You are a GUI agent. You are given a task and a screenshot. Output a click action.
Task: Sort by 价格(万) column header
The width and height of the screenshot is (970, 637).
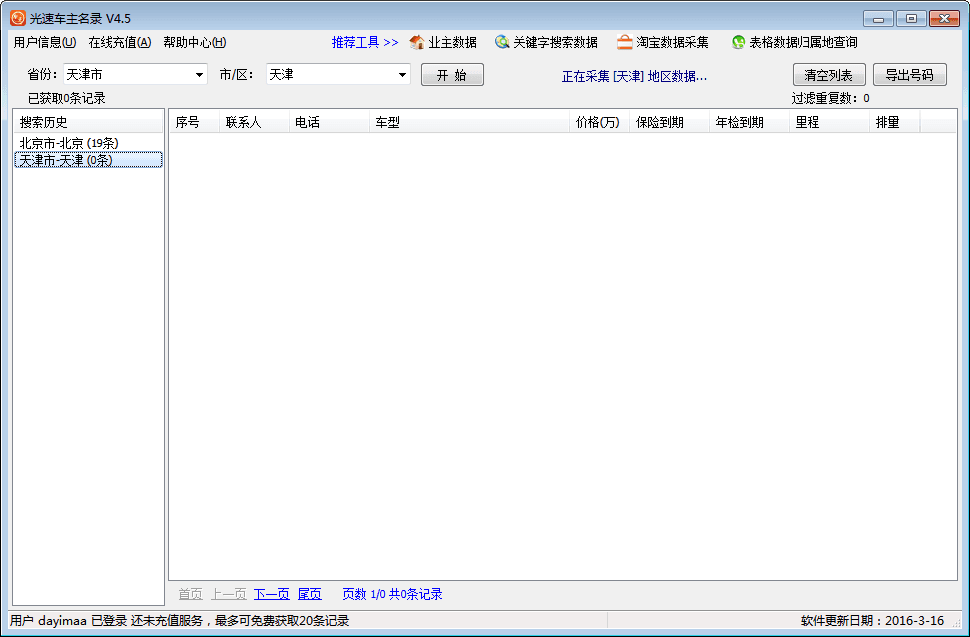[x=598, y=122]
